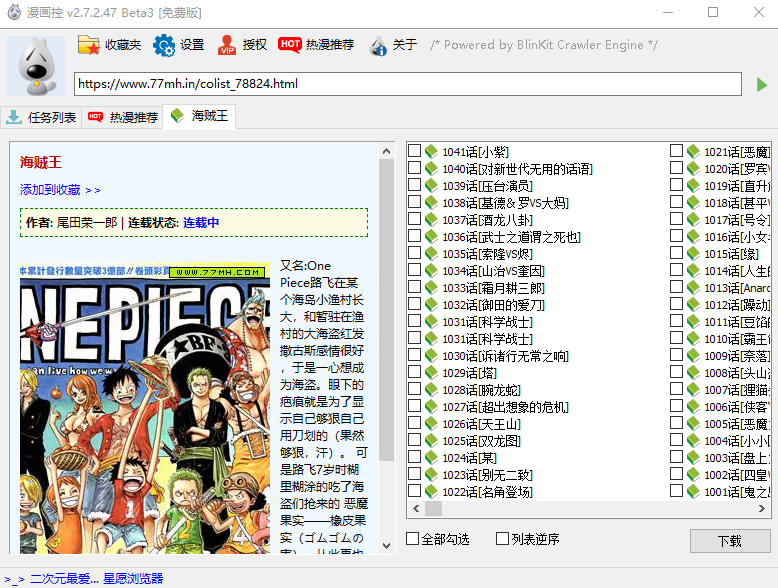The height and width of the screenshot is (588, 778).
Task: Check the box for 1013话[Anarc chapter
Action: click(x=676, y=286)
